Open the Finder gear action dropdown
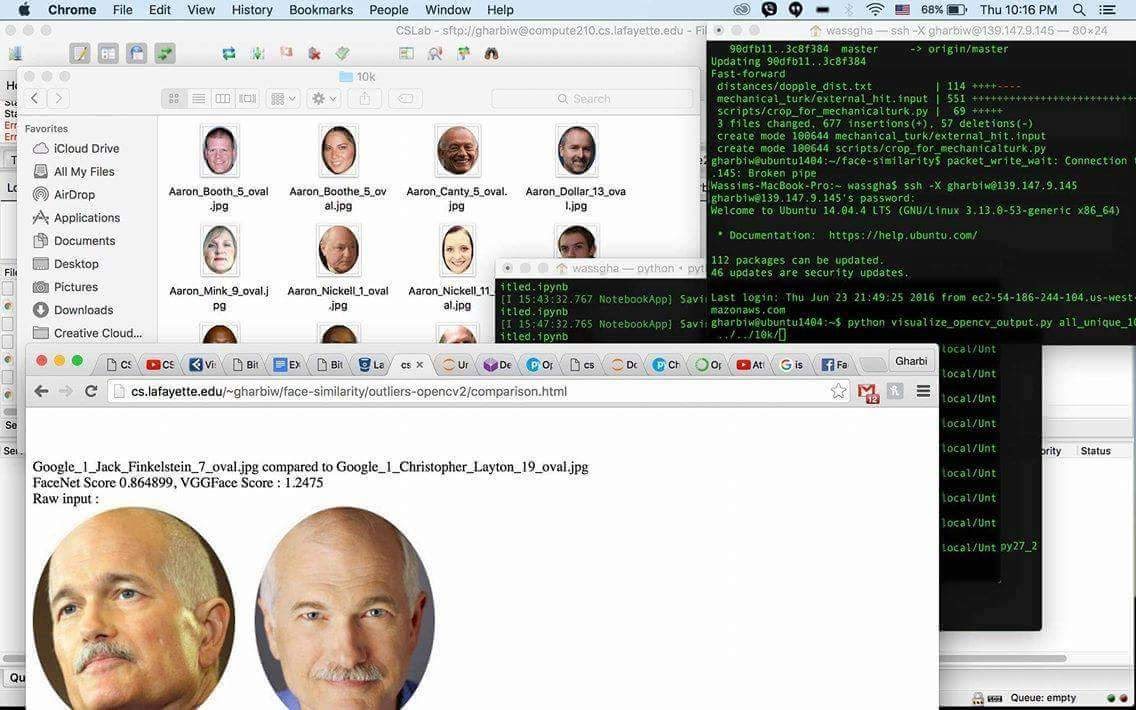The width and height of the screenshot is (1136, 710). click(x=324, y=98)
